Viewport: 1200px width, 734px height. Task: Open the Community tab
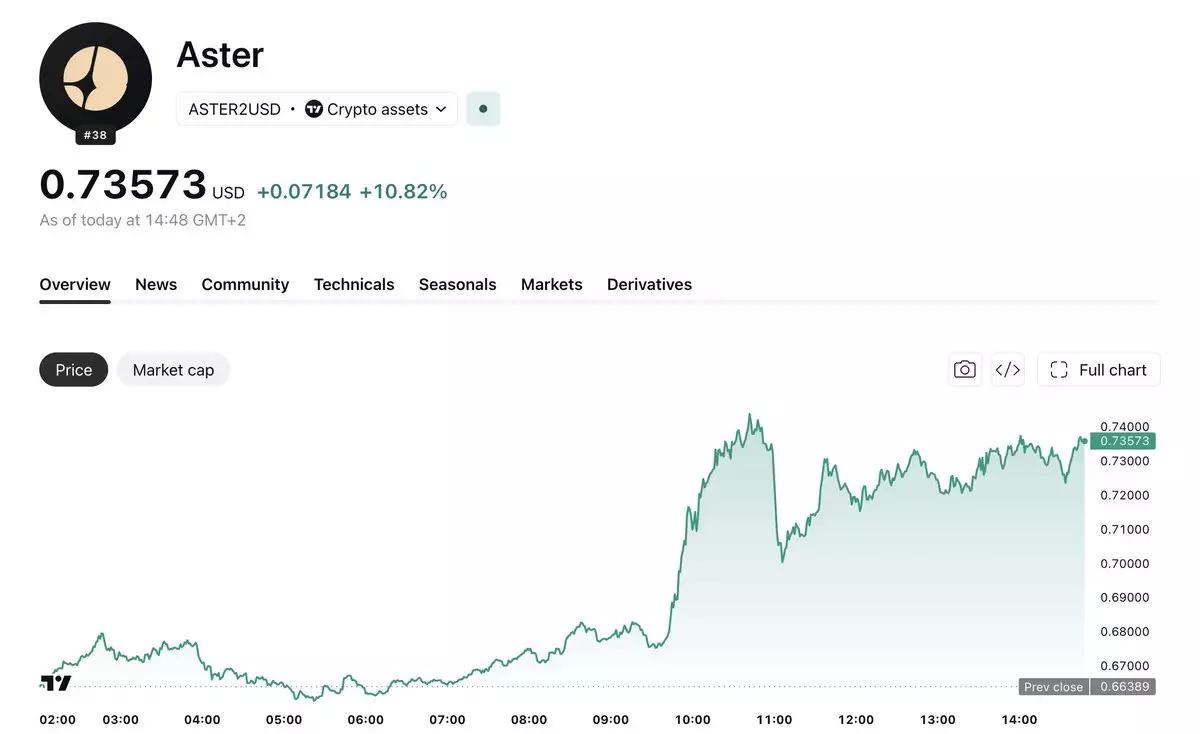coord(245,285)
